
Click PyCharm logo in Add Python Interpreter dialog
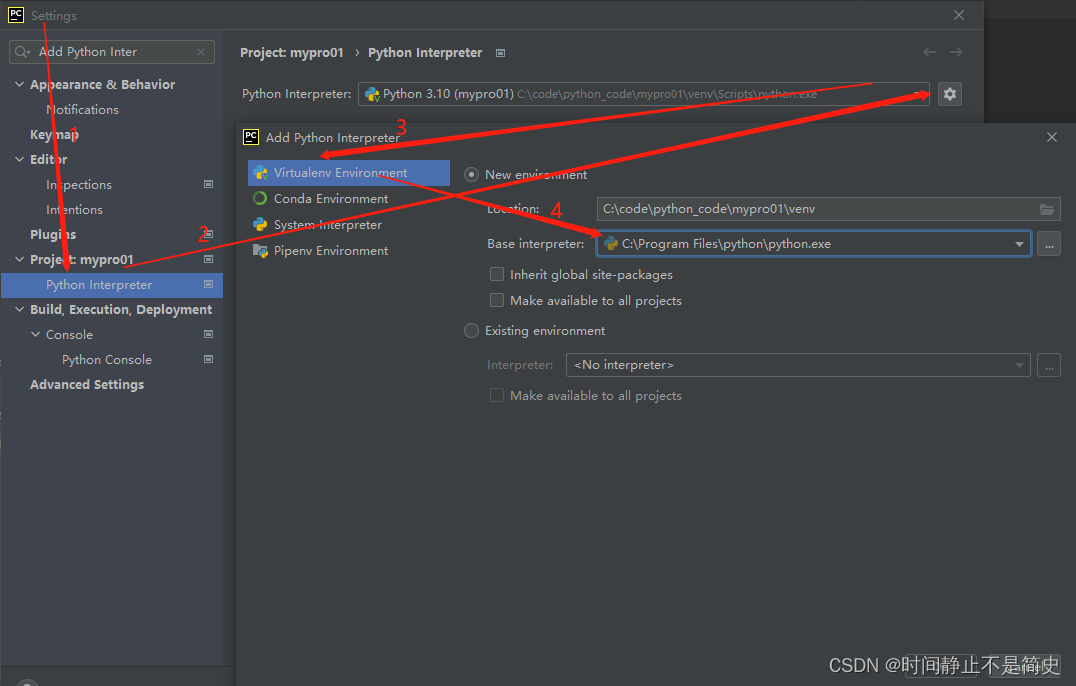point(251,137)
